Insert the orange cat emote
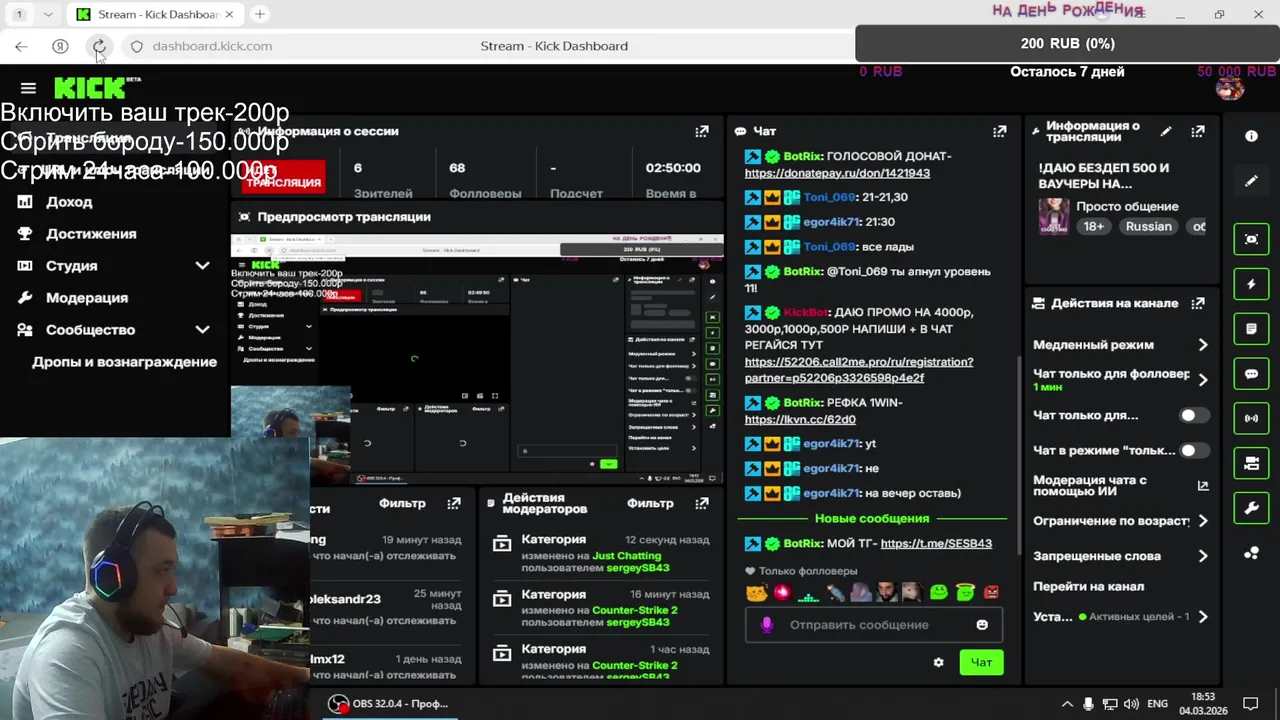This screenshot has height=720, width=1280. tap(756, 592)
